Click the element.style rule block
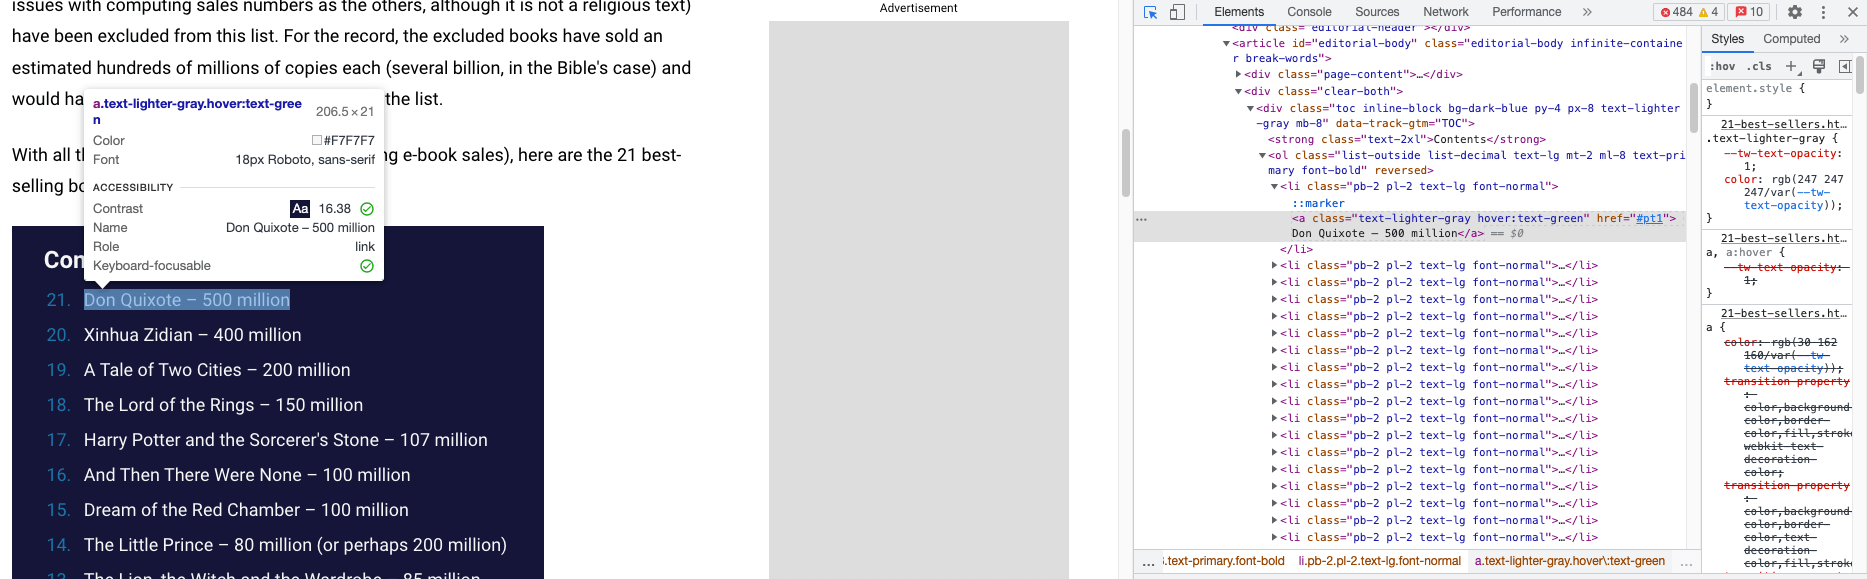Viewport: 1867px width, 579px height. (x=1777, y=95)
